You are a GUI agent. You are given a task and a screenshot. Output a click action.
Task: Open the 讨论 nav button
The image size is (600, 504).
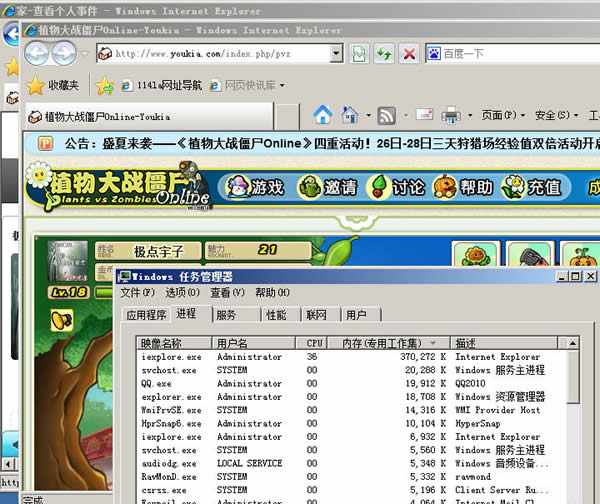(396, 187)
